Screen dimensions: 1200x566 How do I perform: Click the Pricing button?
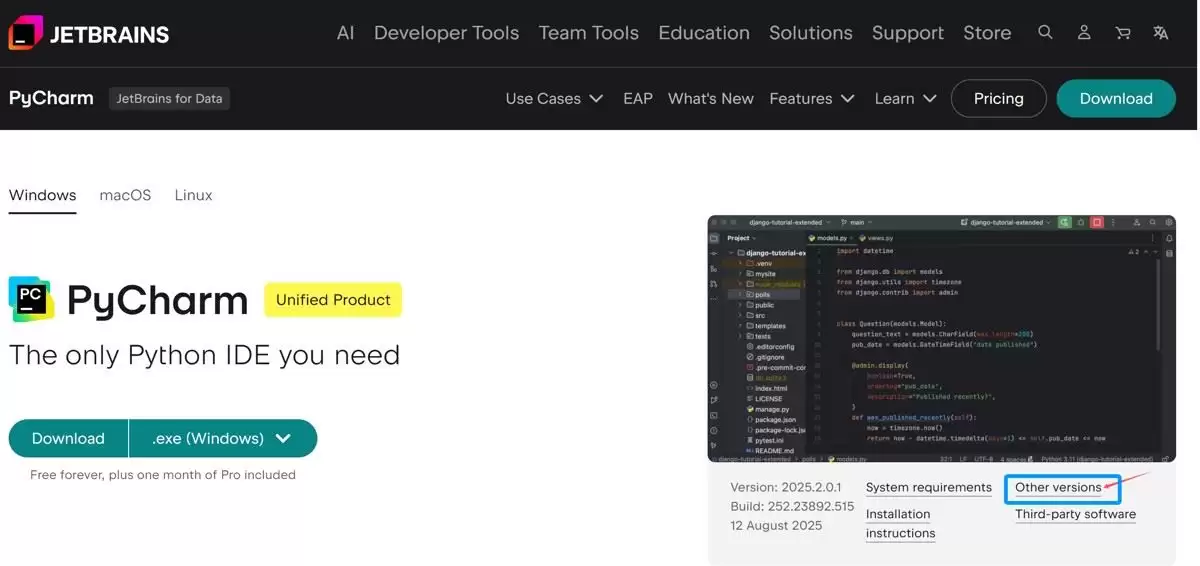click(998, 98)
